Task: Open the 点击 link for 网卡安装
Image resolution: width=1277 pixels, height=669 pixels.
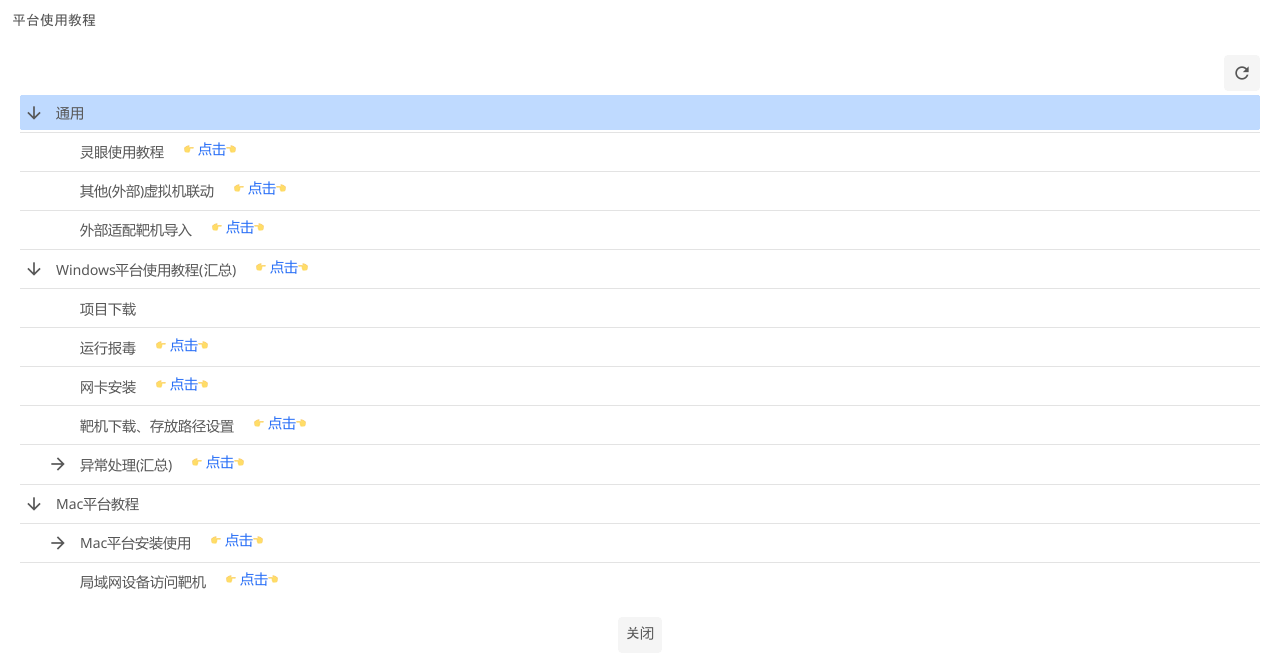Action: tap(183, 385)
